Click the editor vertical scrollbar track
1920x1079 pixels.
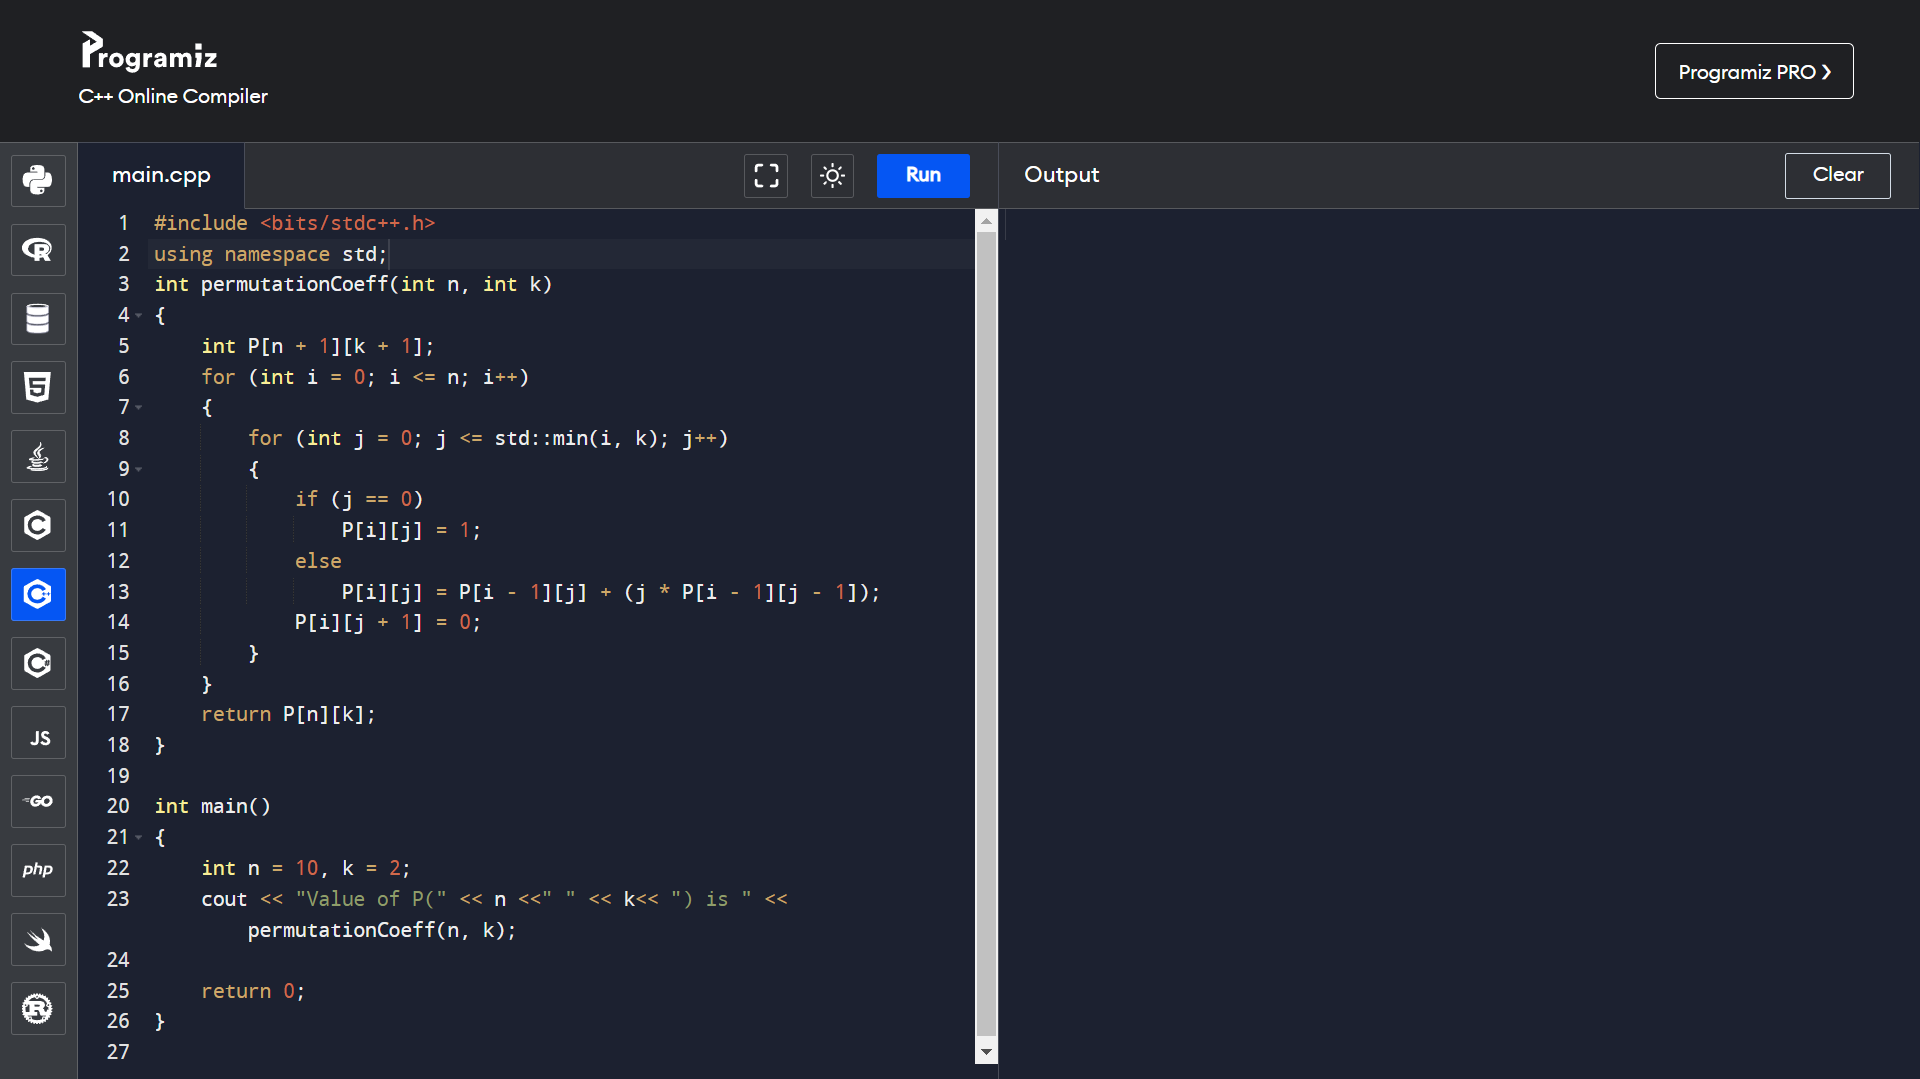[x=986, y=636]
